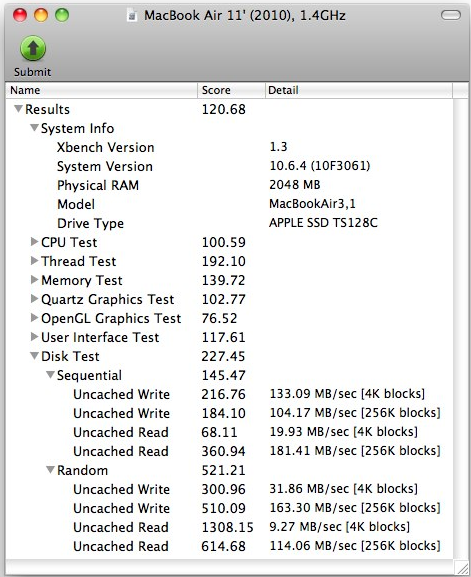Select Uncached Read row scoring 68.11
This screenshot has height=577, width=471.
229,432
